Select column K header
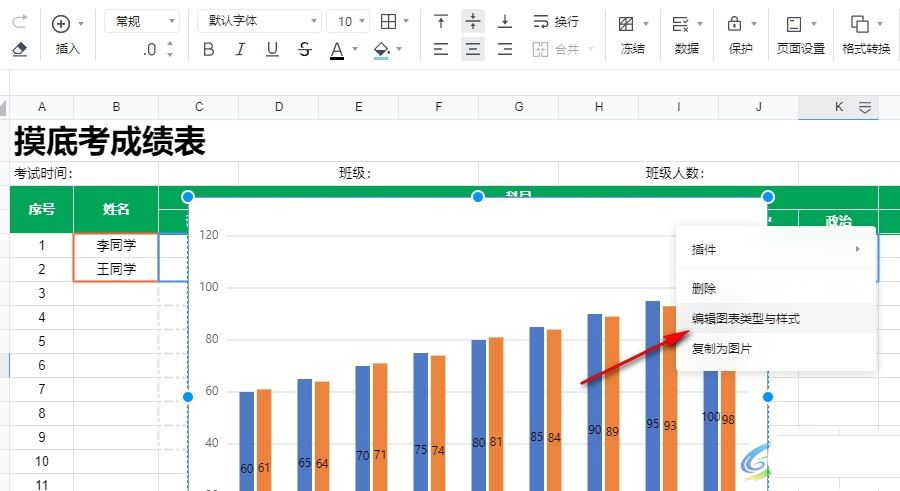This screenshot has width=900, height=491. pyautogui.click(x=839, y=107)
